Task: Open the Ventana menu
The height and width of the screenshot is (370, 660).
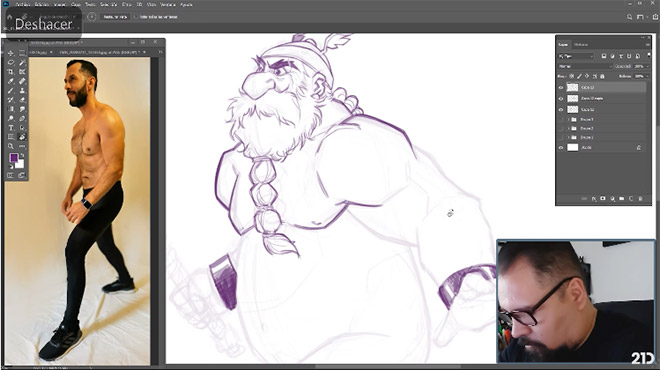Action: click(168, 5)
